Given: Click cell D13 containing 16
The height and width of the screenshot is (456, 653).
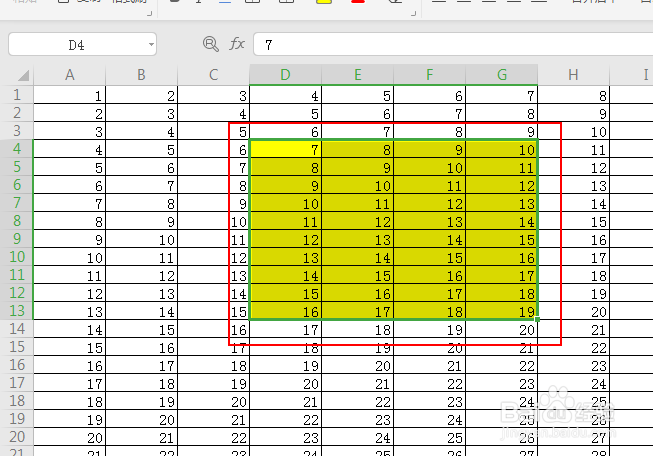Looking at the screenshot, I should (x=285, y=311).
